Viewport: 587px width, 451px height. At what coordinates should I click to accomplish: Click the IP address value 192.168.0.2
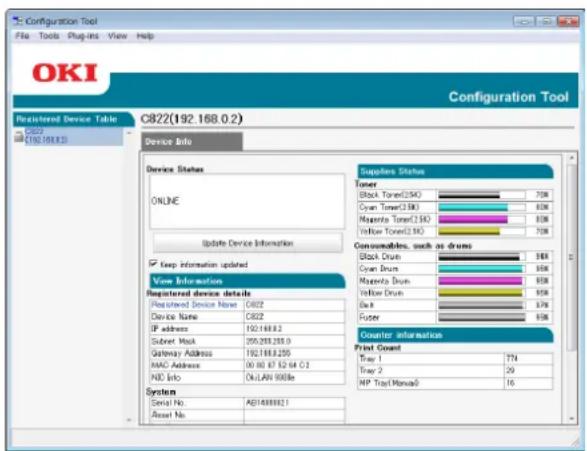264,329
